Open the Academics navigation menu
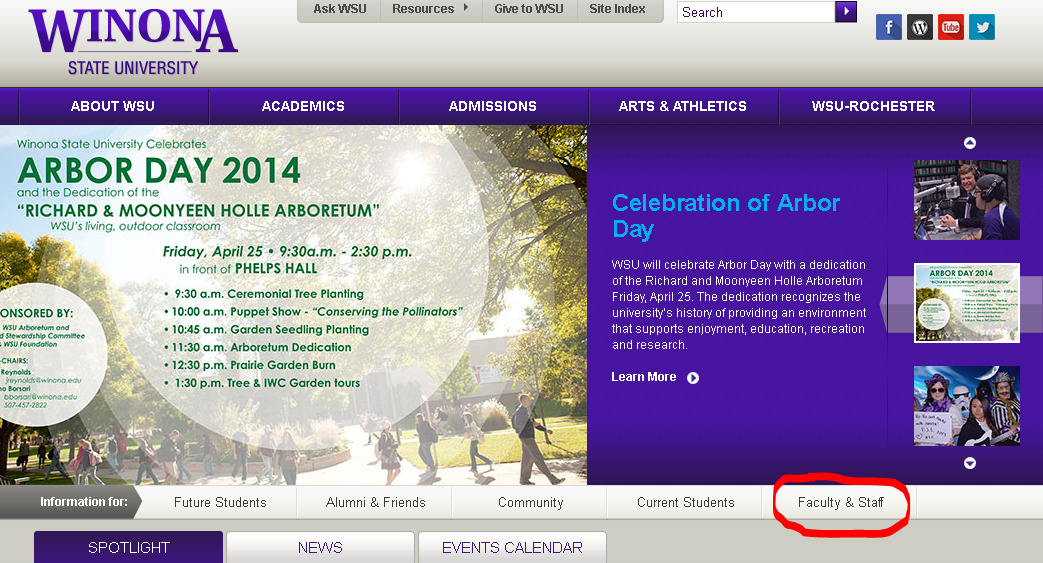 (x=303, y=106)
